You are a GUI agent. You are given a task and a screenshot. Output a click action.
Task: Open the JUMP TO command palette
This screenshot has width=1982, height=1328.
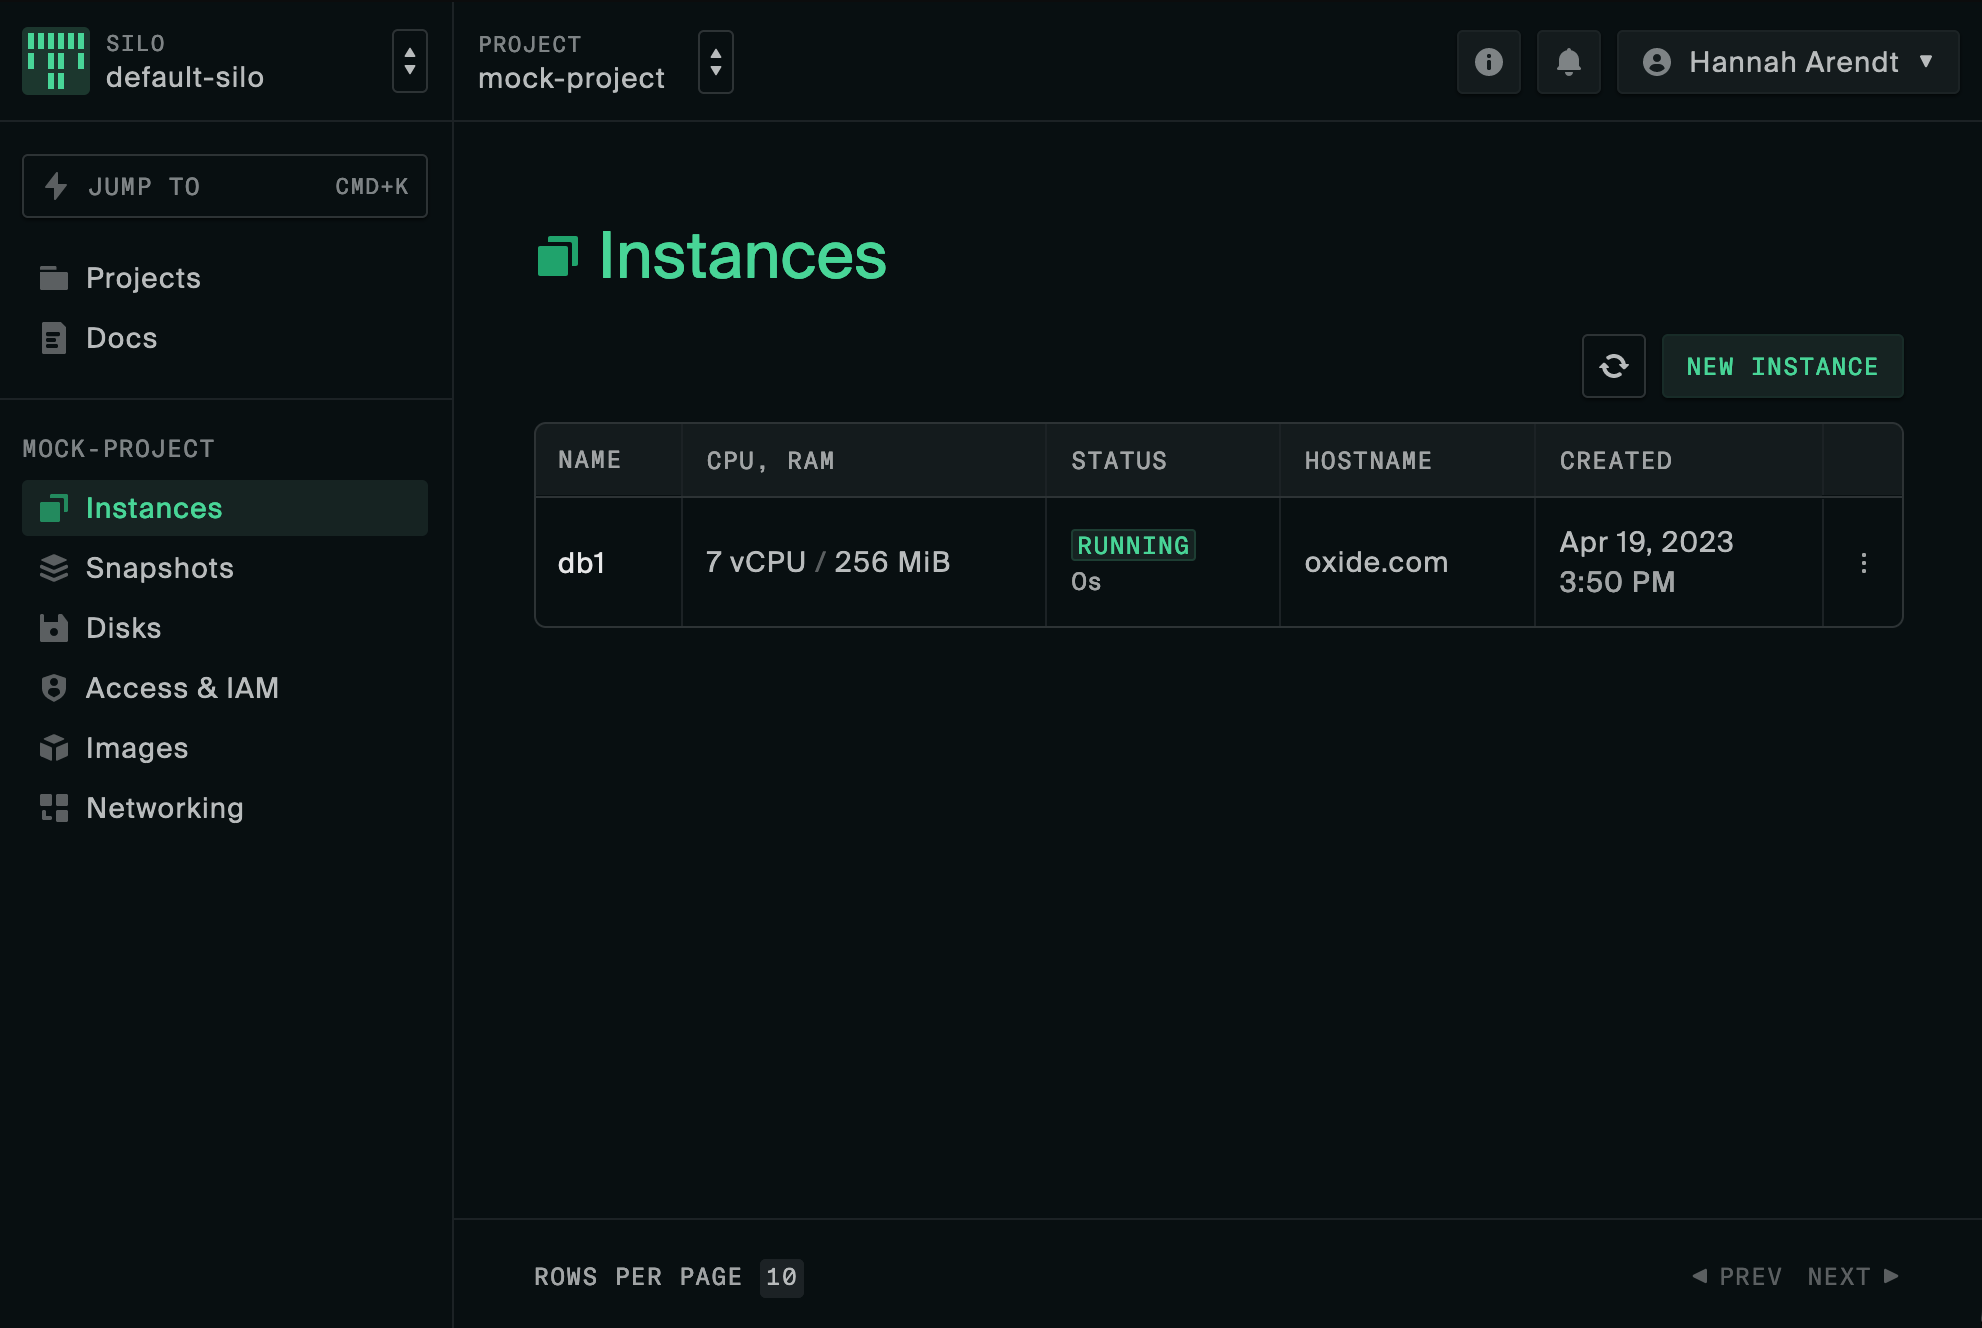(x=227, y=185)
